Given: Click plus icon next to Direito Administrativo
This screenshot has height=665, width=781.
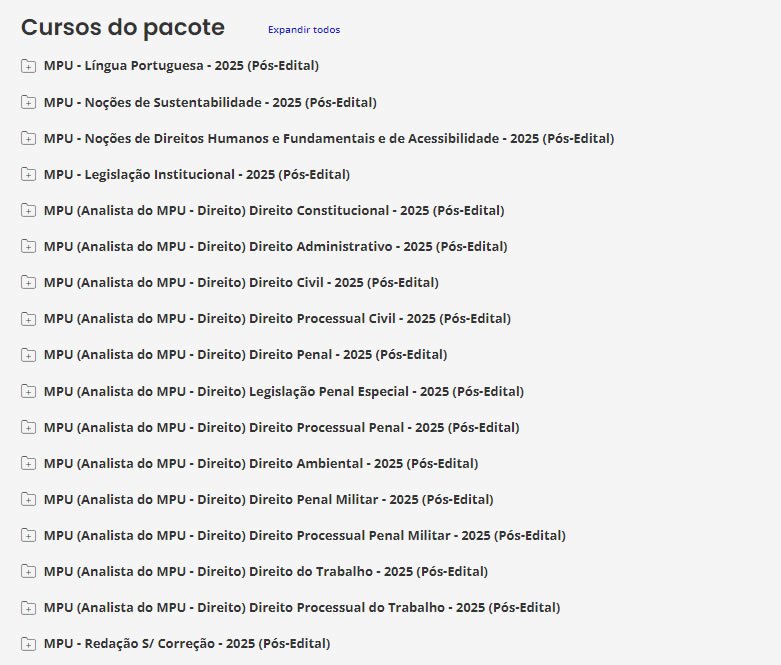Looking at the screenshot, I should (x=28, y=247).
